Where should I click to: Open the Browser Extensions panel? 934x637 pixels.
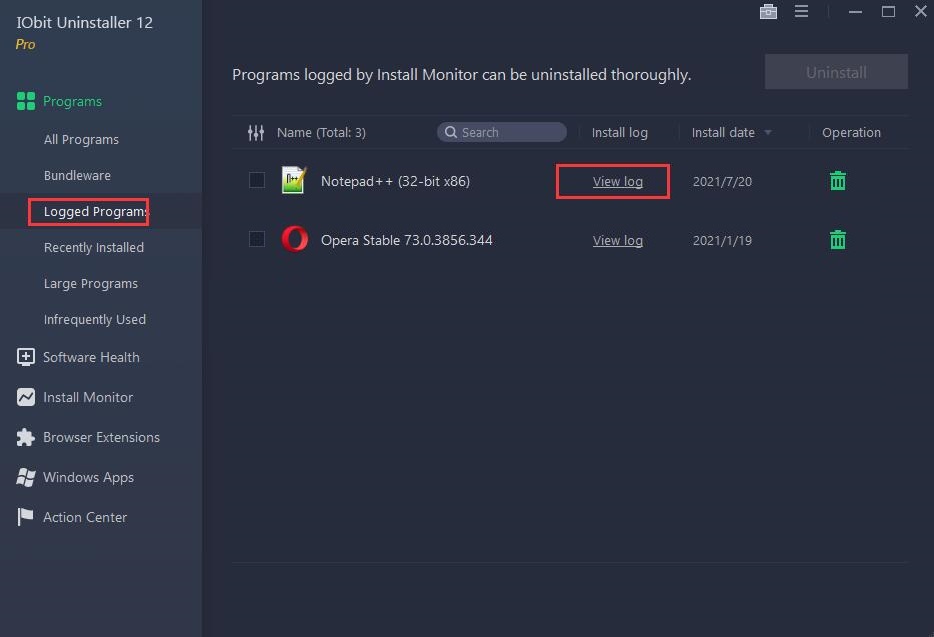(101, 437)
